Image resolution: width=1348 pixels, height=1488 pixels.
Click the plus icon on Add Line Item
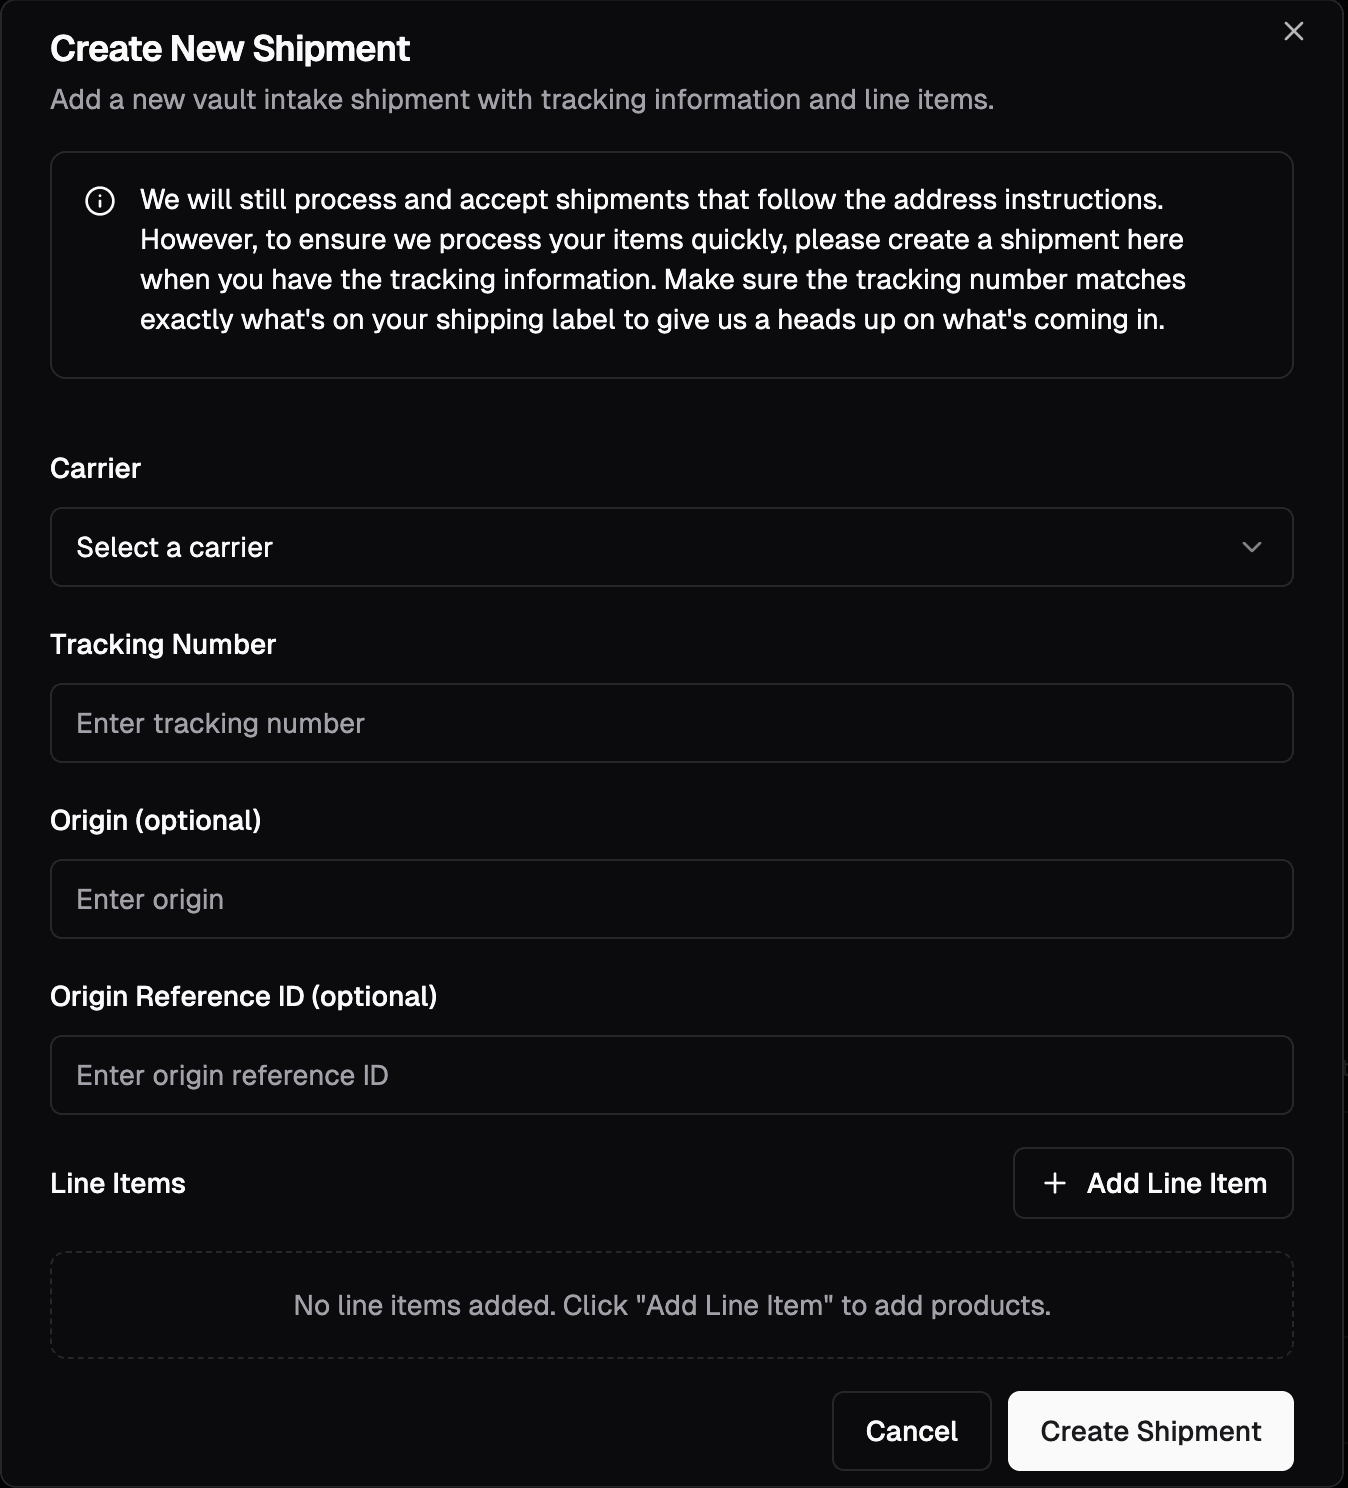[1053, 1183]
